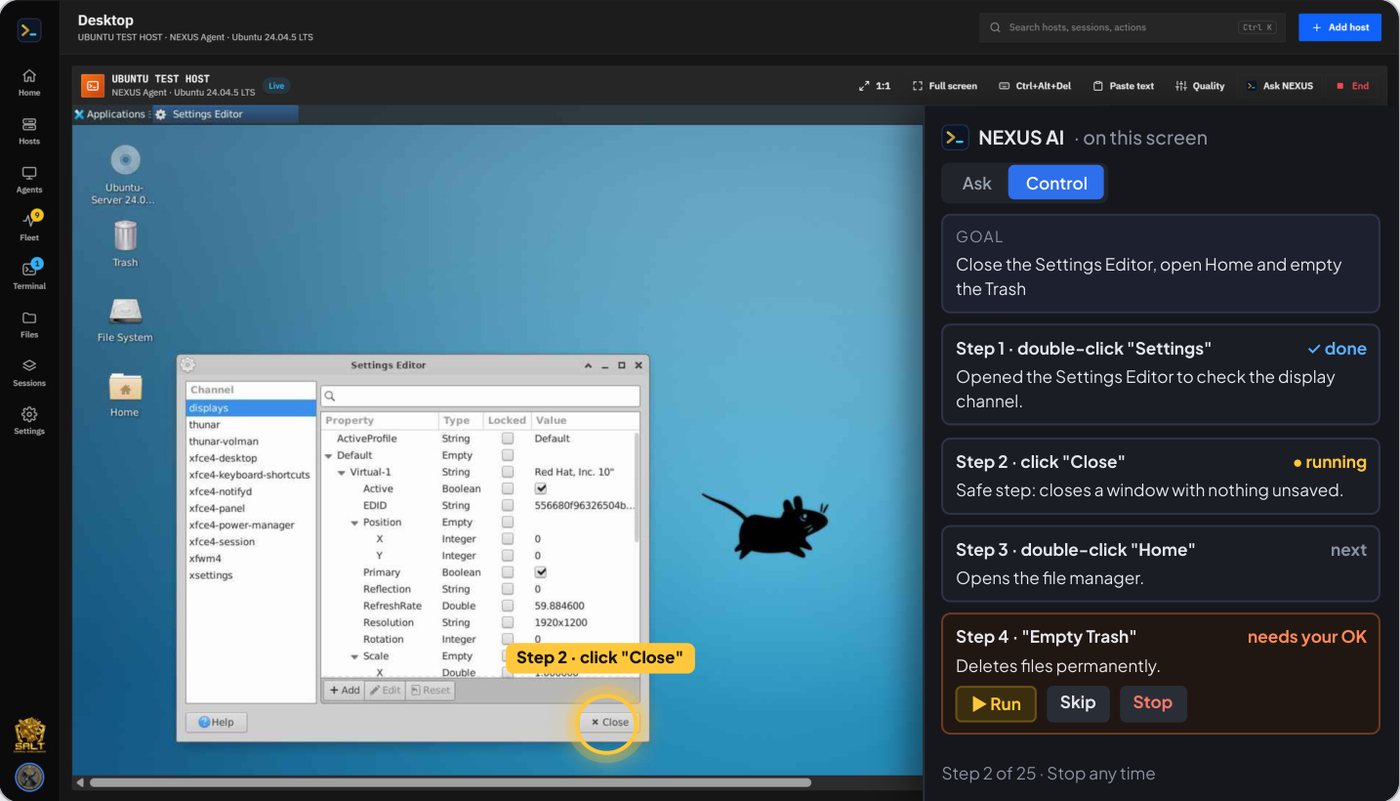The height and width of the screenshot is (801, 1400).
Task: Click the Add host button
Action: [x=1339, y=27]
